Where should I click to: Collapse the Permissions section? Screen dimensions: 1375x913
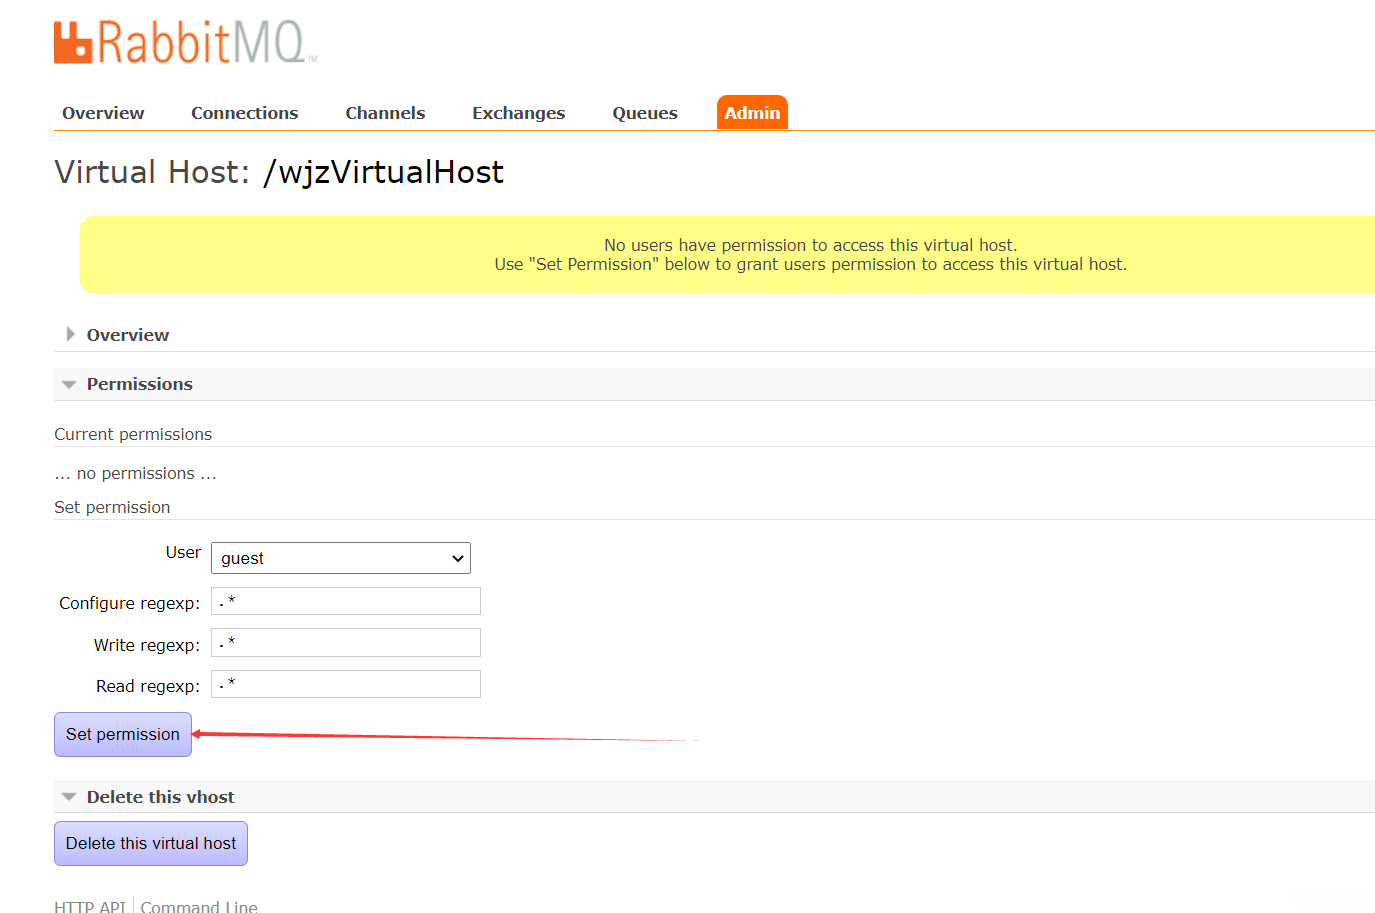click(x=139, y=384)
